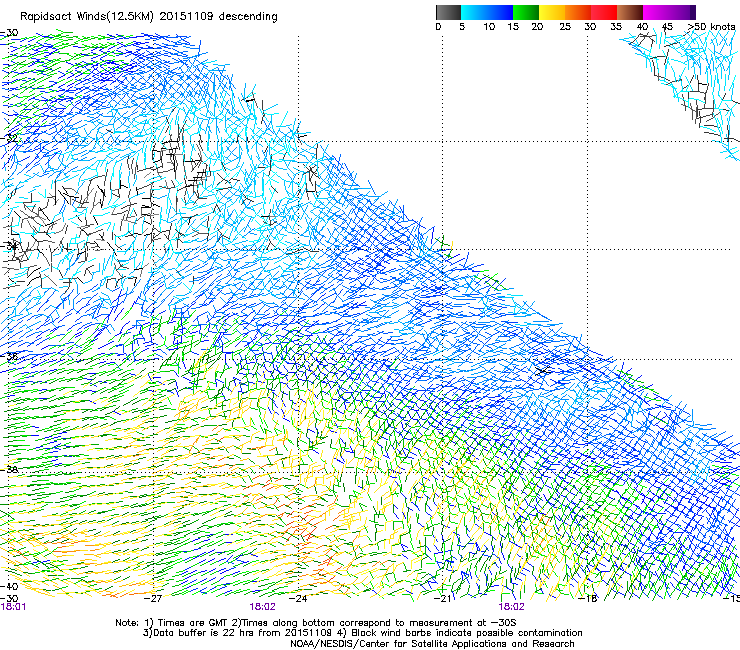Click the title 'Rapidscat Winds(12.5KM) 20151109 descending'
This screenshot has width=740, height=650.
click(x=149, y=17)
